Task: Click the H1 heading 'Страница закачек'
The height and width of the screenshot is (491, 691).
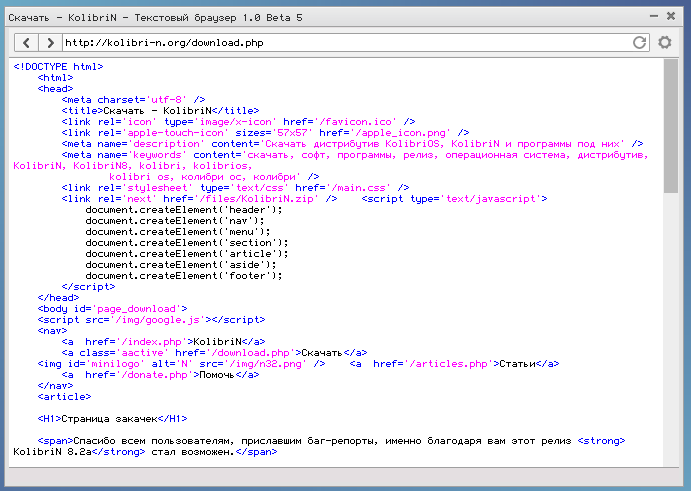Action: click(109, 419)
